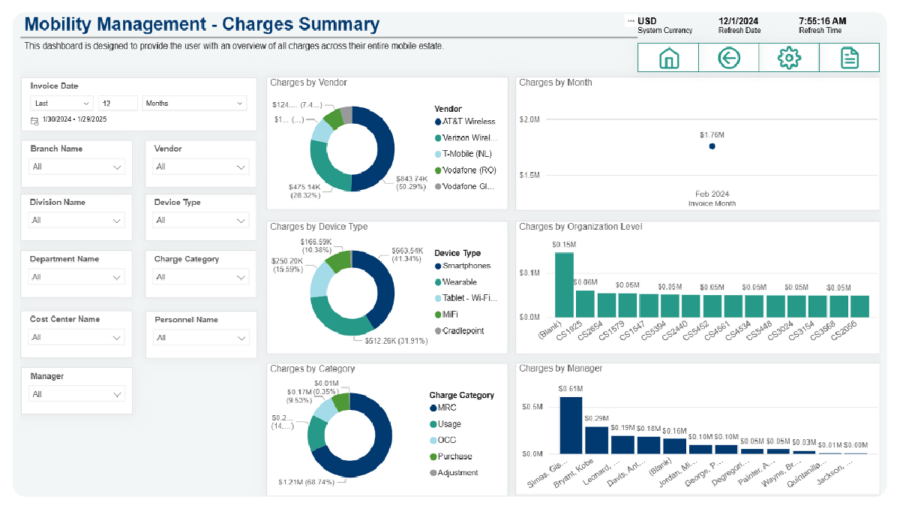Expand the Device Type filter dropdown
The image size is (900, 509).
(201, 220)
